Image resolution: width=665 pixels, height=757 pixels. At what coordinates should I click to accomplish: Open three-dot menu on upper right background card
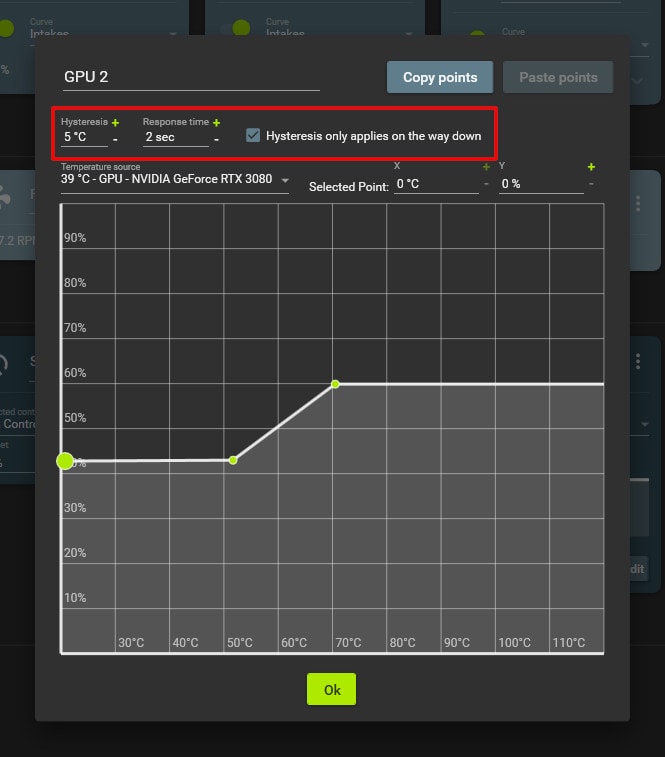638,203
